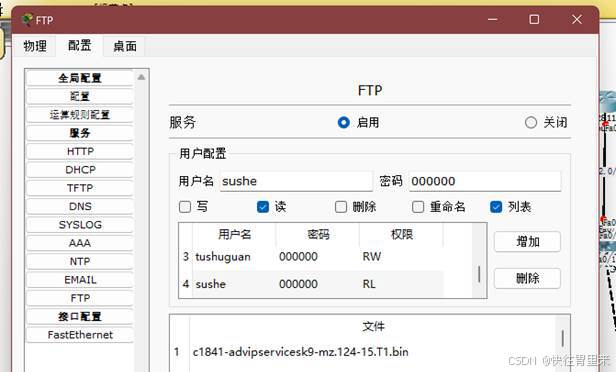Open SYSLOG service settings

(x=80, y=225)
